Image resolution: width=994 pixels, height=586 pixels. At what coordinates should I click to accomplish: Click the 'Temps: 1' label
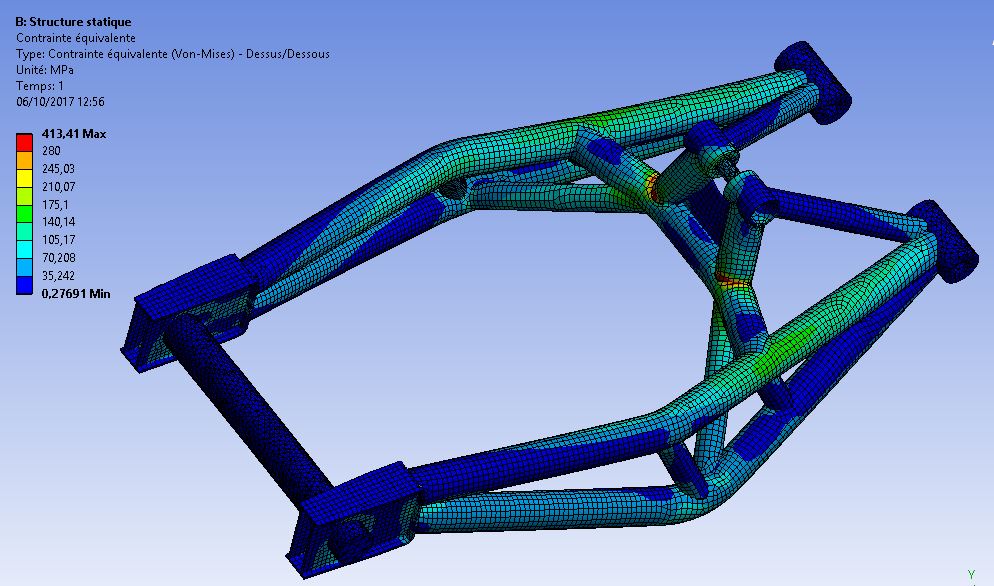pos(39,86)
